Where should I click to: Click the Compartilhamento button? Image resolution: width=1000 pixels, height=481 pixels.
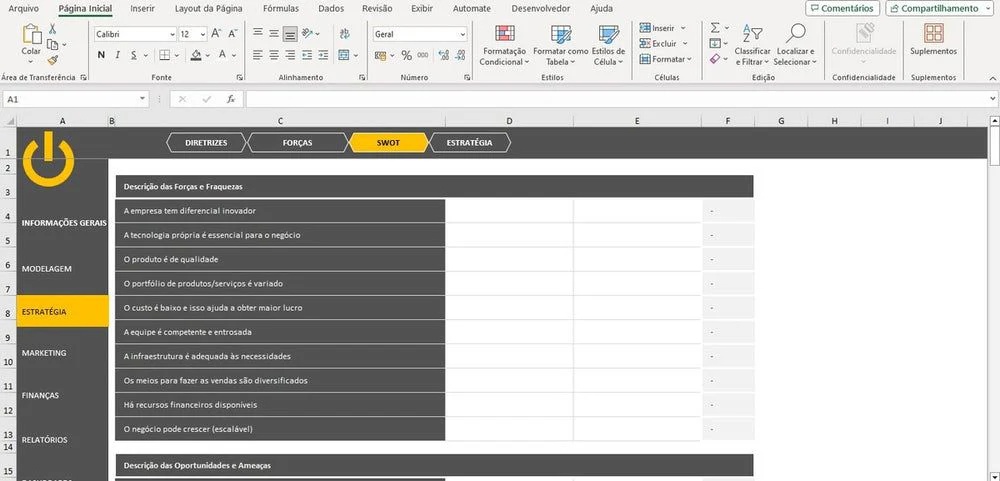coord(941,8)
